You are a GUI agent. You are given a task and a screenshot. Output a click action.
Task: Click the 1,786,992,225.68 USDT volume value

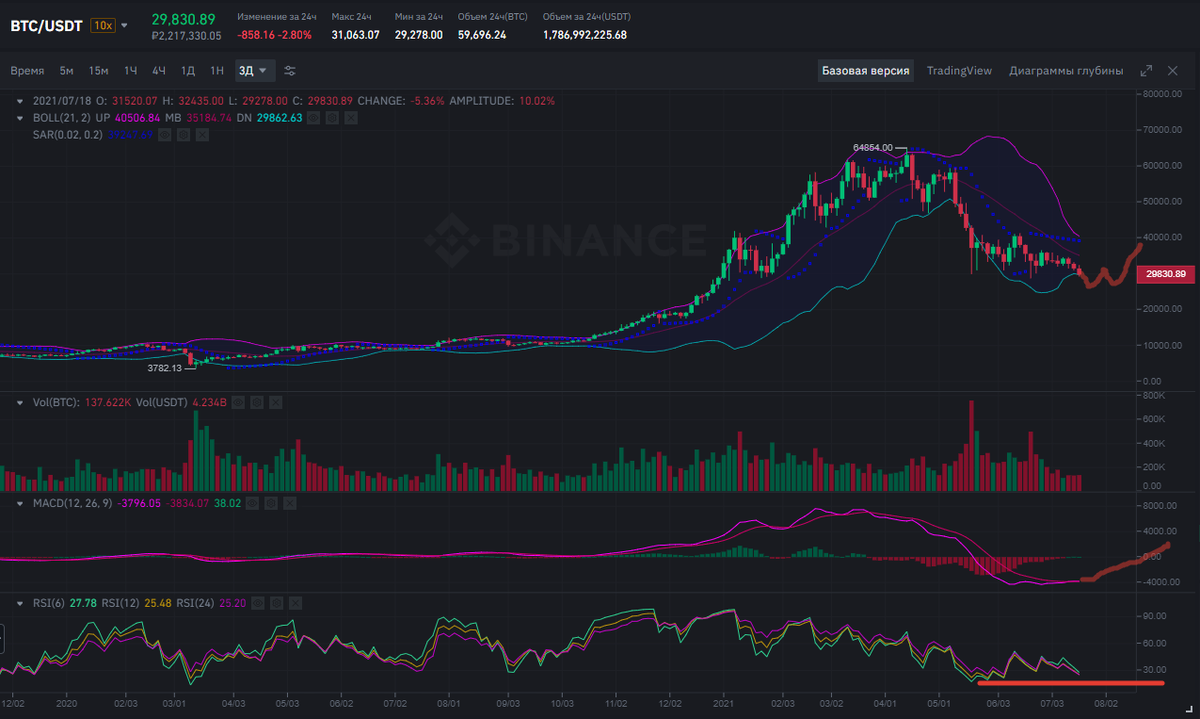click(x=585, y=35)
